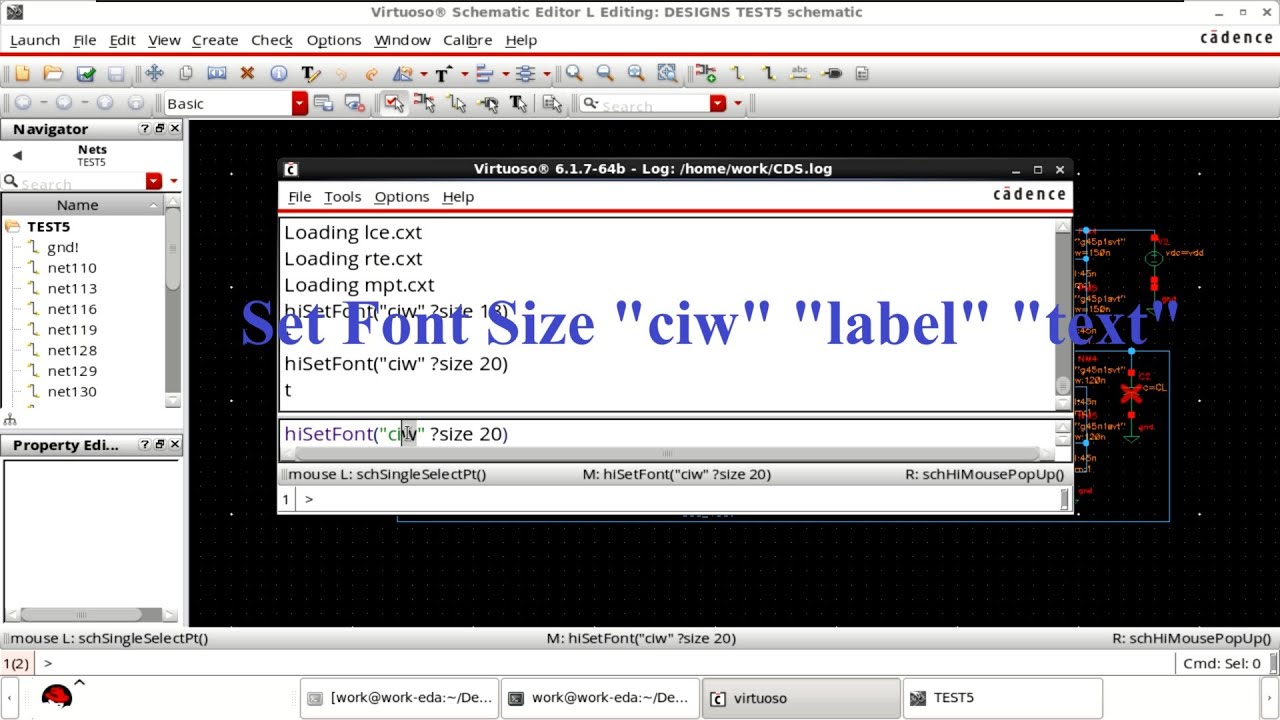Open object properties info icon
Screen dimensions: 1280x720
(x=278, y=73)
